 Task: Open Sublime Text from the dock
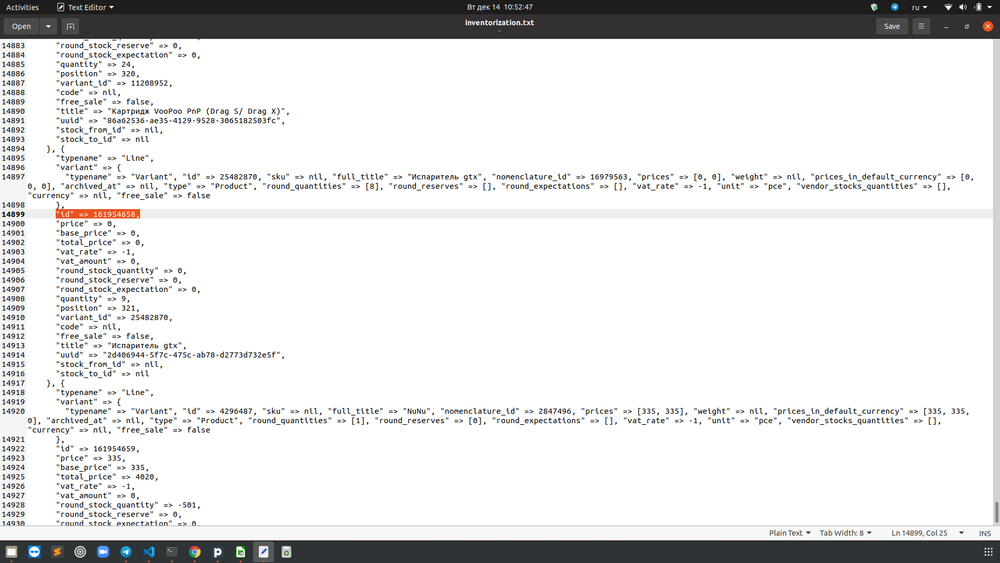point(57,552)
